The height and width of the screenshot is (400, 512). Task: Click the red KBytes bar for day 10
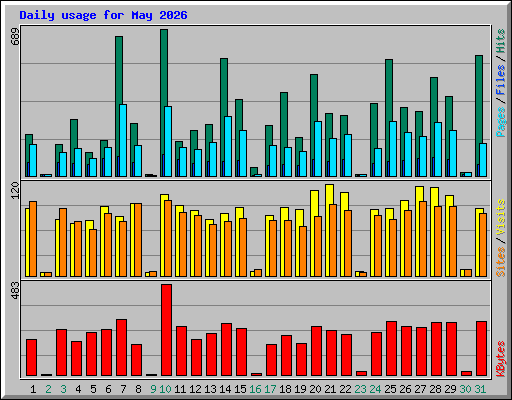167,330
